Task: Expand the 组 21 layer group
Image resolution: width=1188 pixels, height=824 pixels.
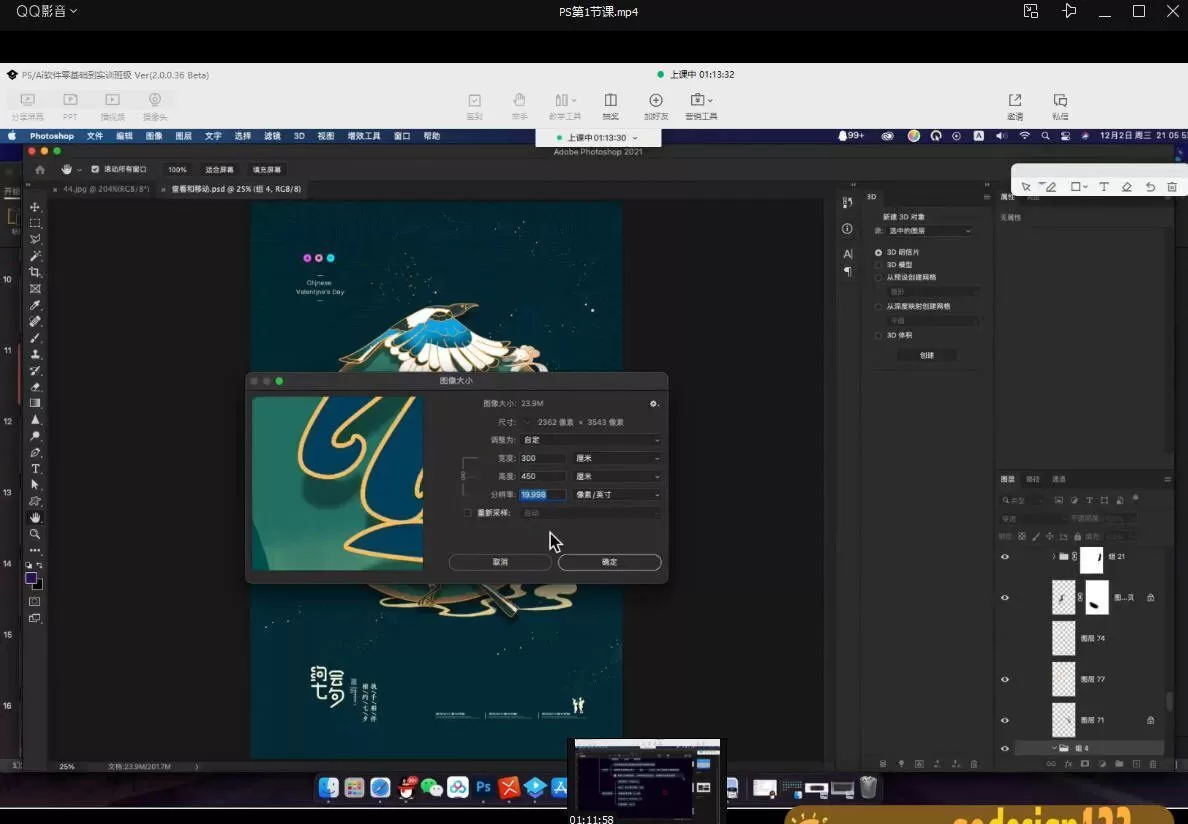Action: (x=1053, y=557)
